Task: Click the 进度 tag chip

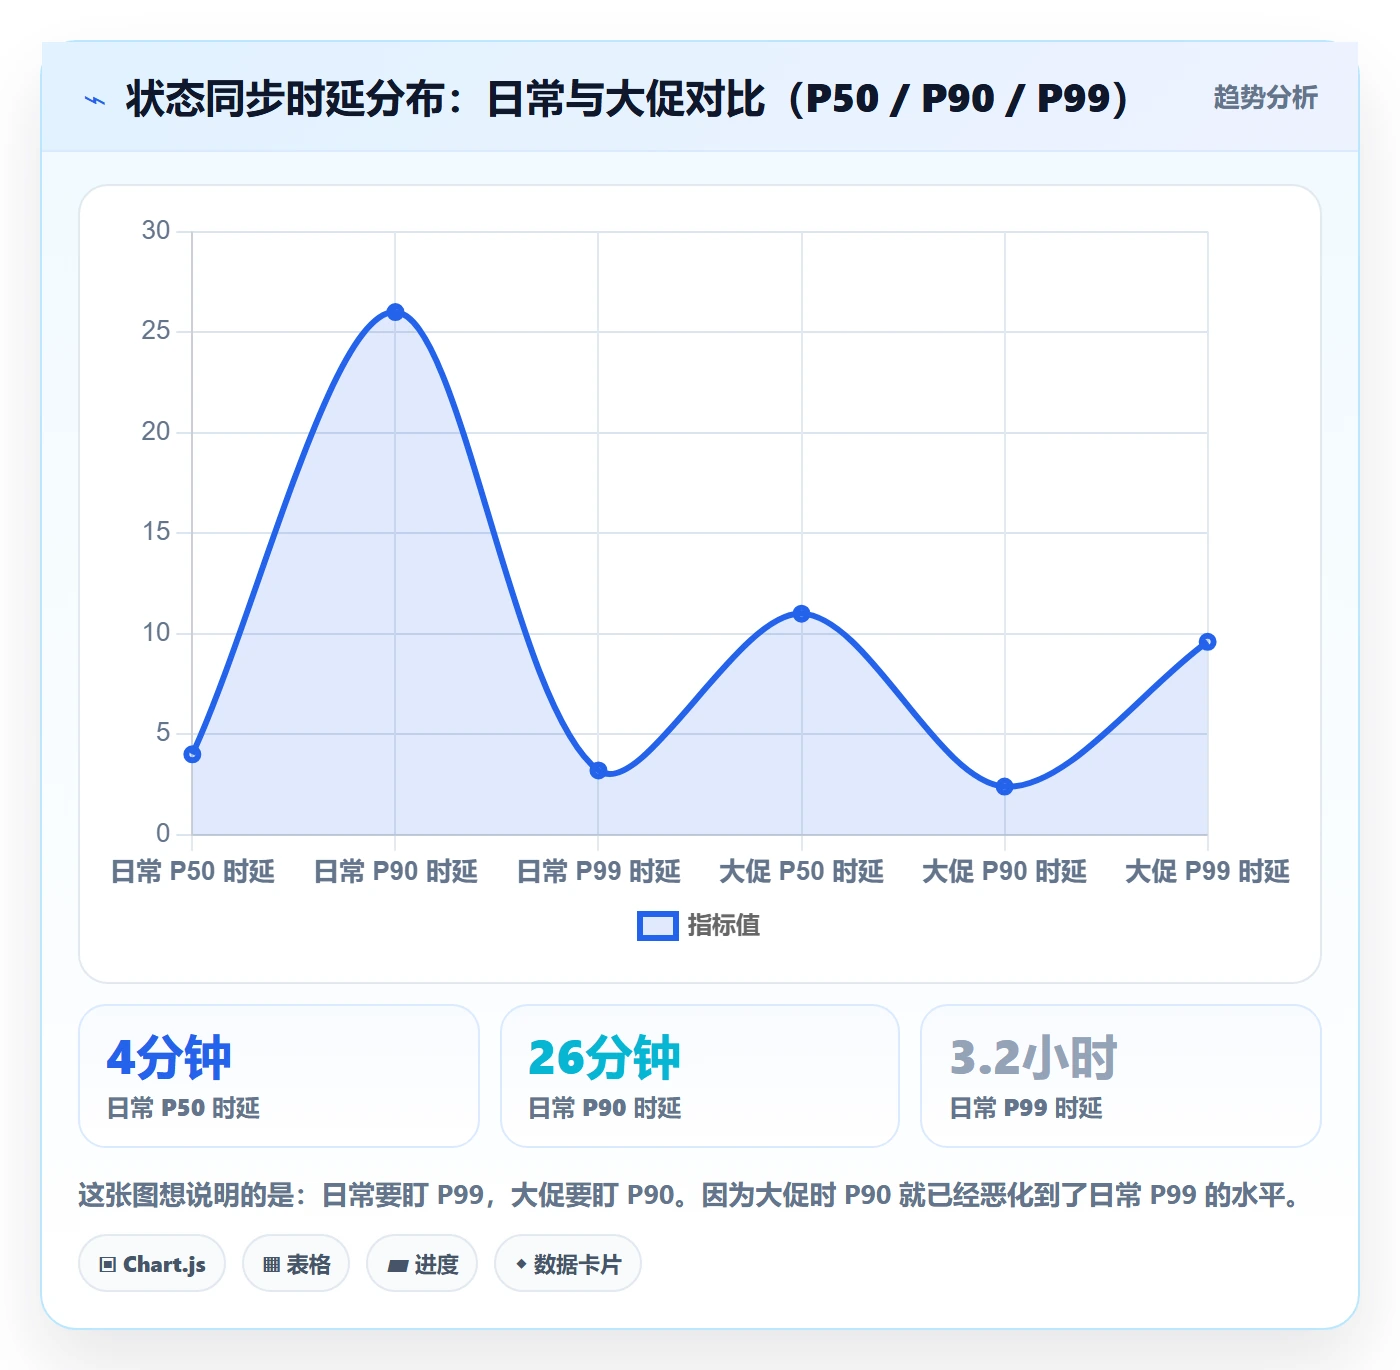Action: (422, 1264)
